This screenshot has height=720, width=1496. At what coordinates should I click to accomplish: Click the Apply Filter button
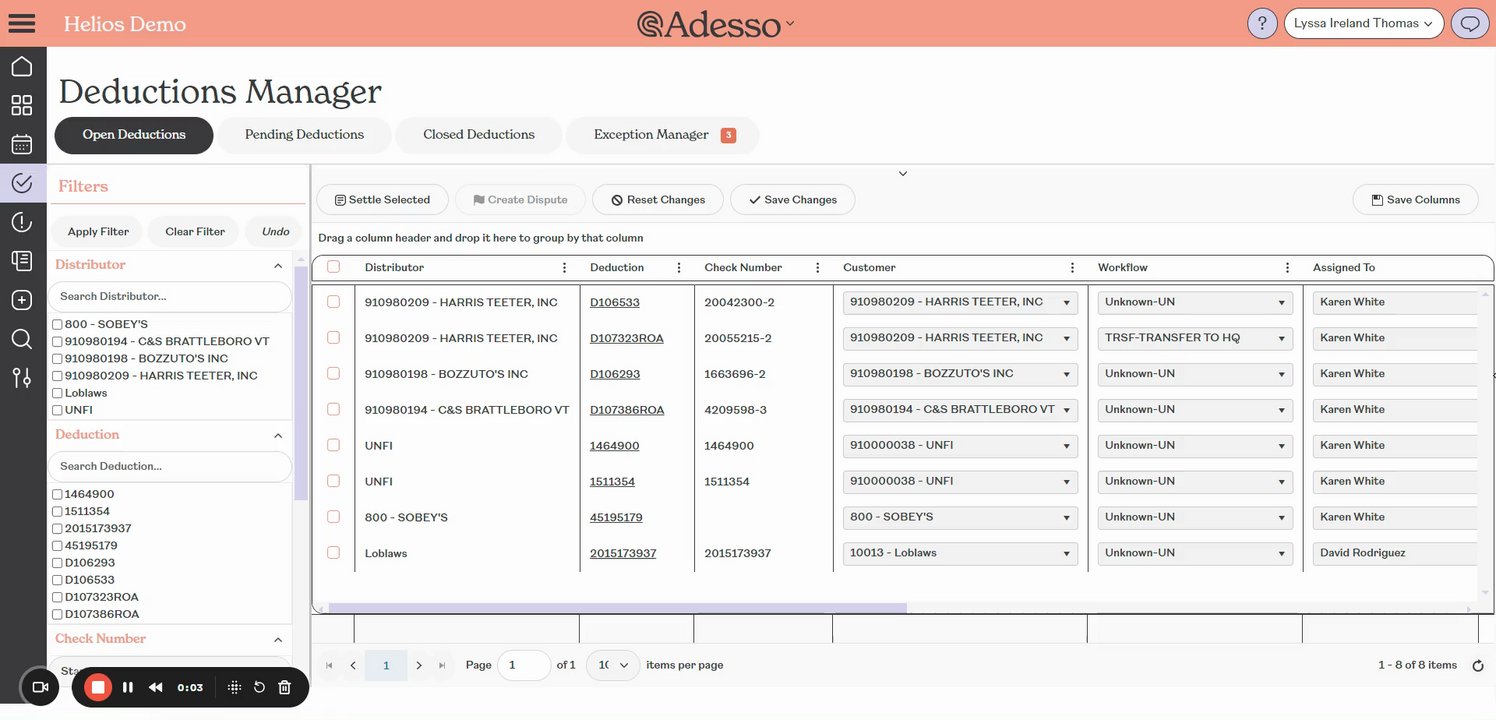98,232
